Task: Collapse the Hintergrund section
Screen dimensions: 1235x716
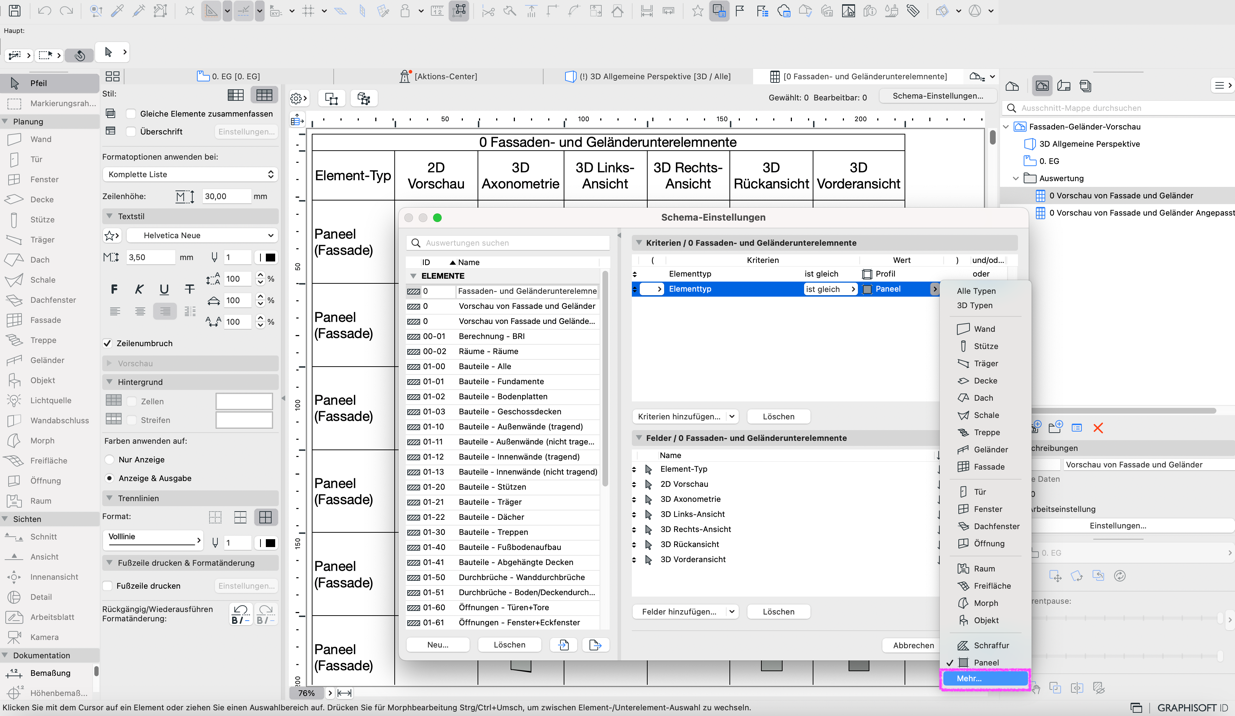Action: coord(109,382)
